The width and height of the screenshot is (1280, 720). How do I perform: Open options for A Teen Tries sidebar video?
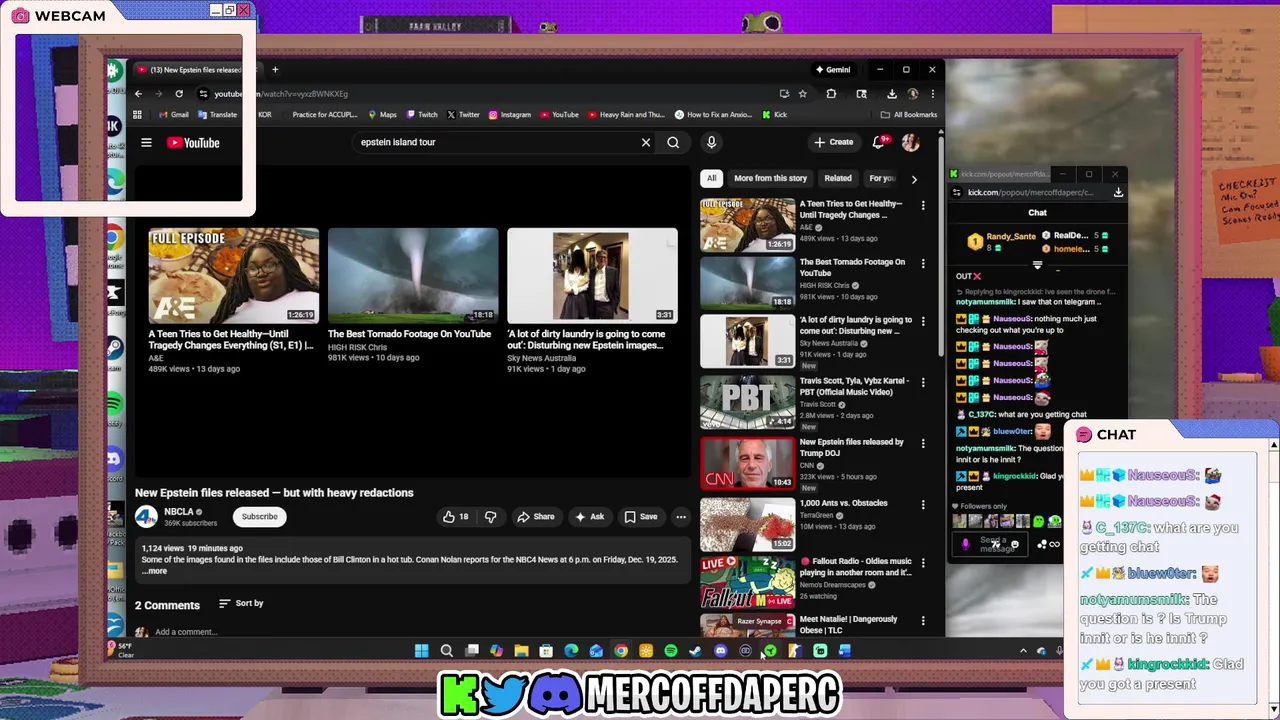click(x=923, y=206)
